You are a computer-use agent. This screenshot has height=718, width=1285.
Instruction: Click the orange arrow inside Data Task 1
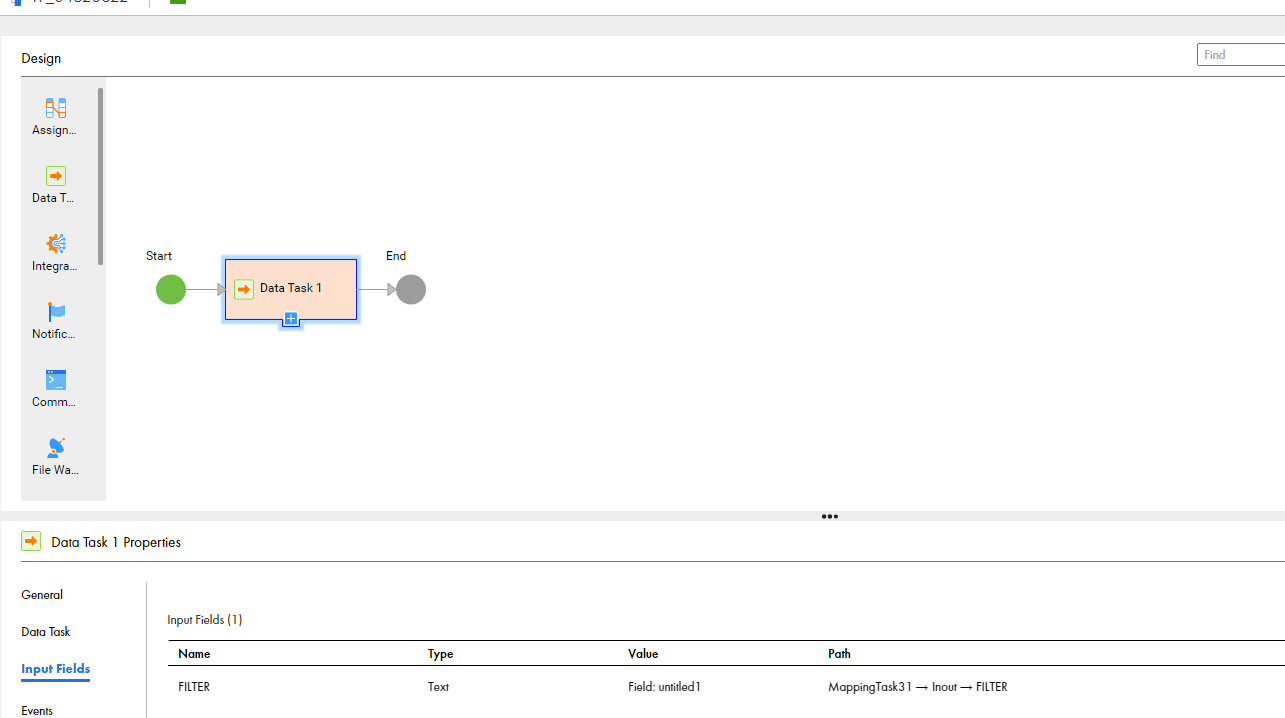coord(244,290)
